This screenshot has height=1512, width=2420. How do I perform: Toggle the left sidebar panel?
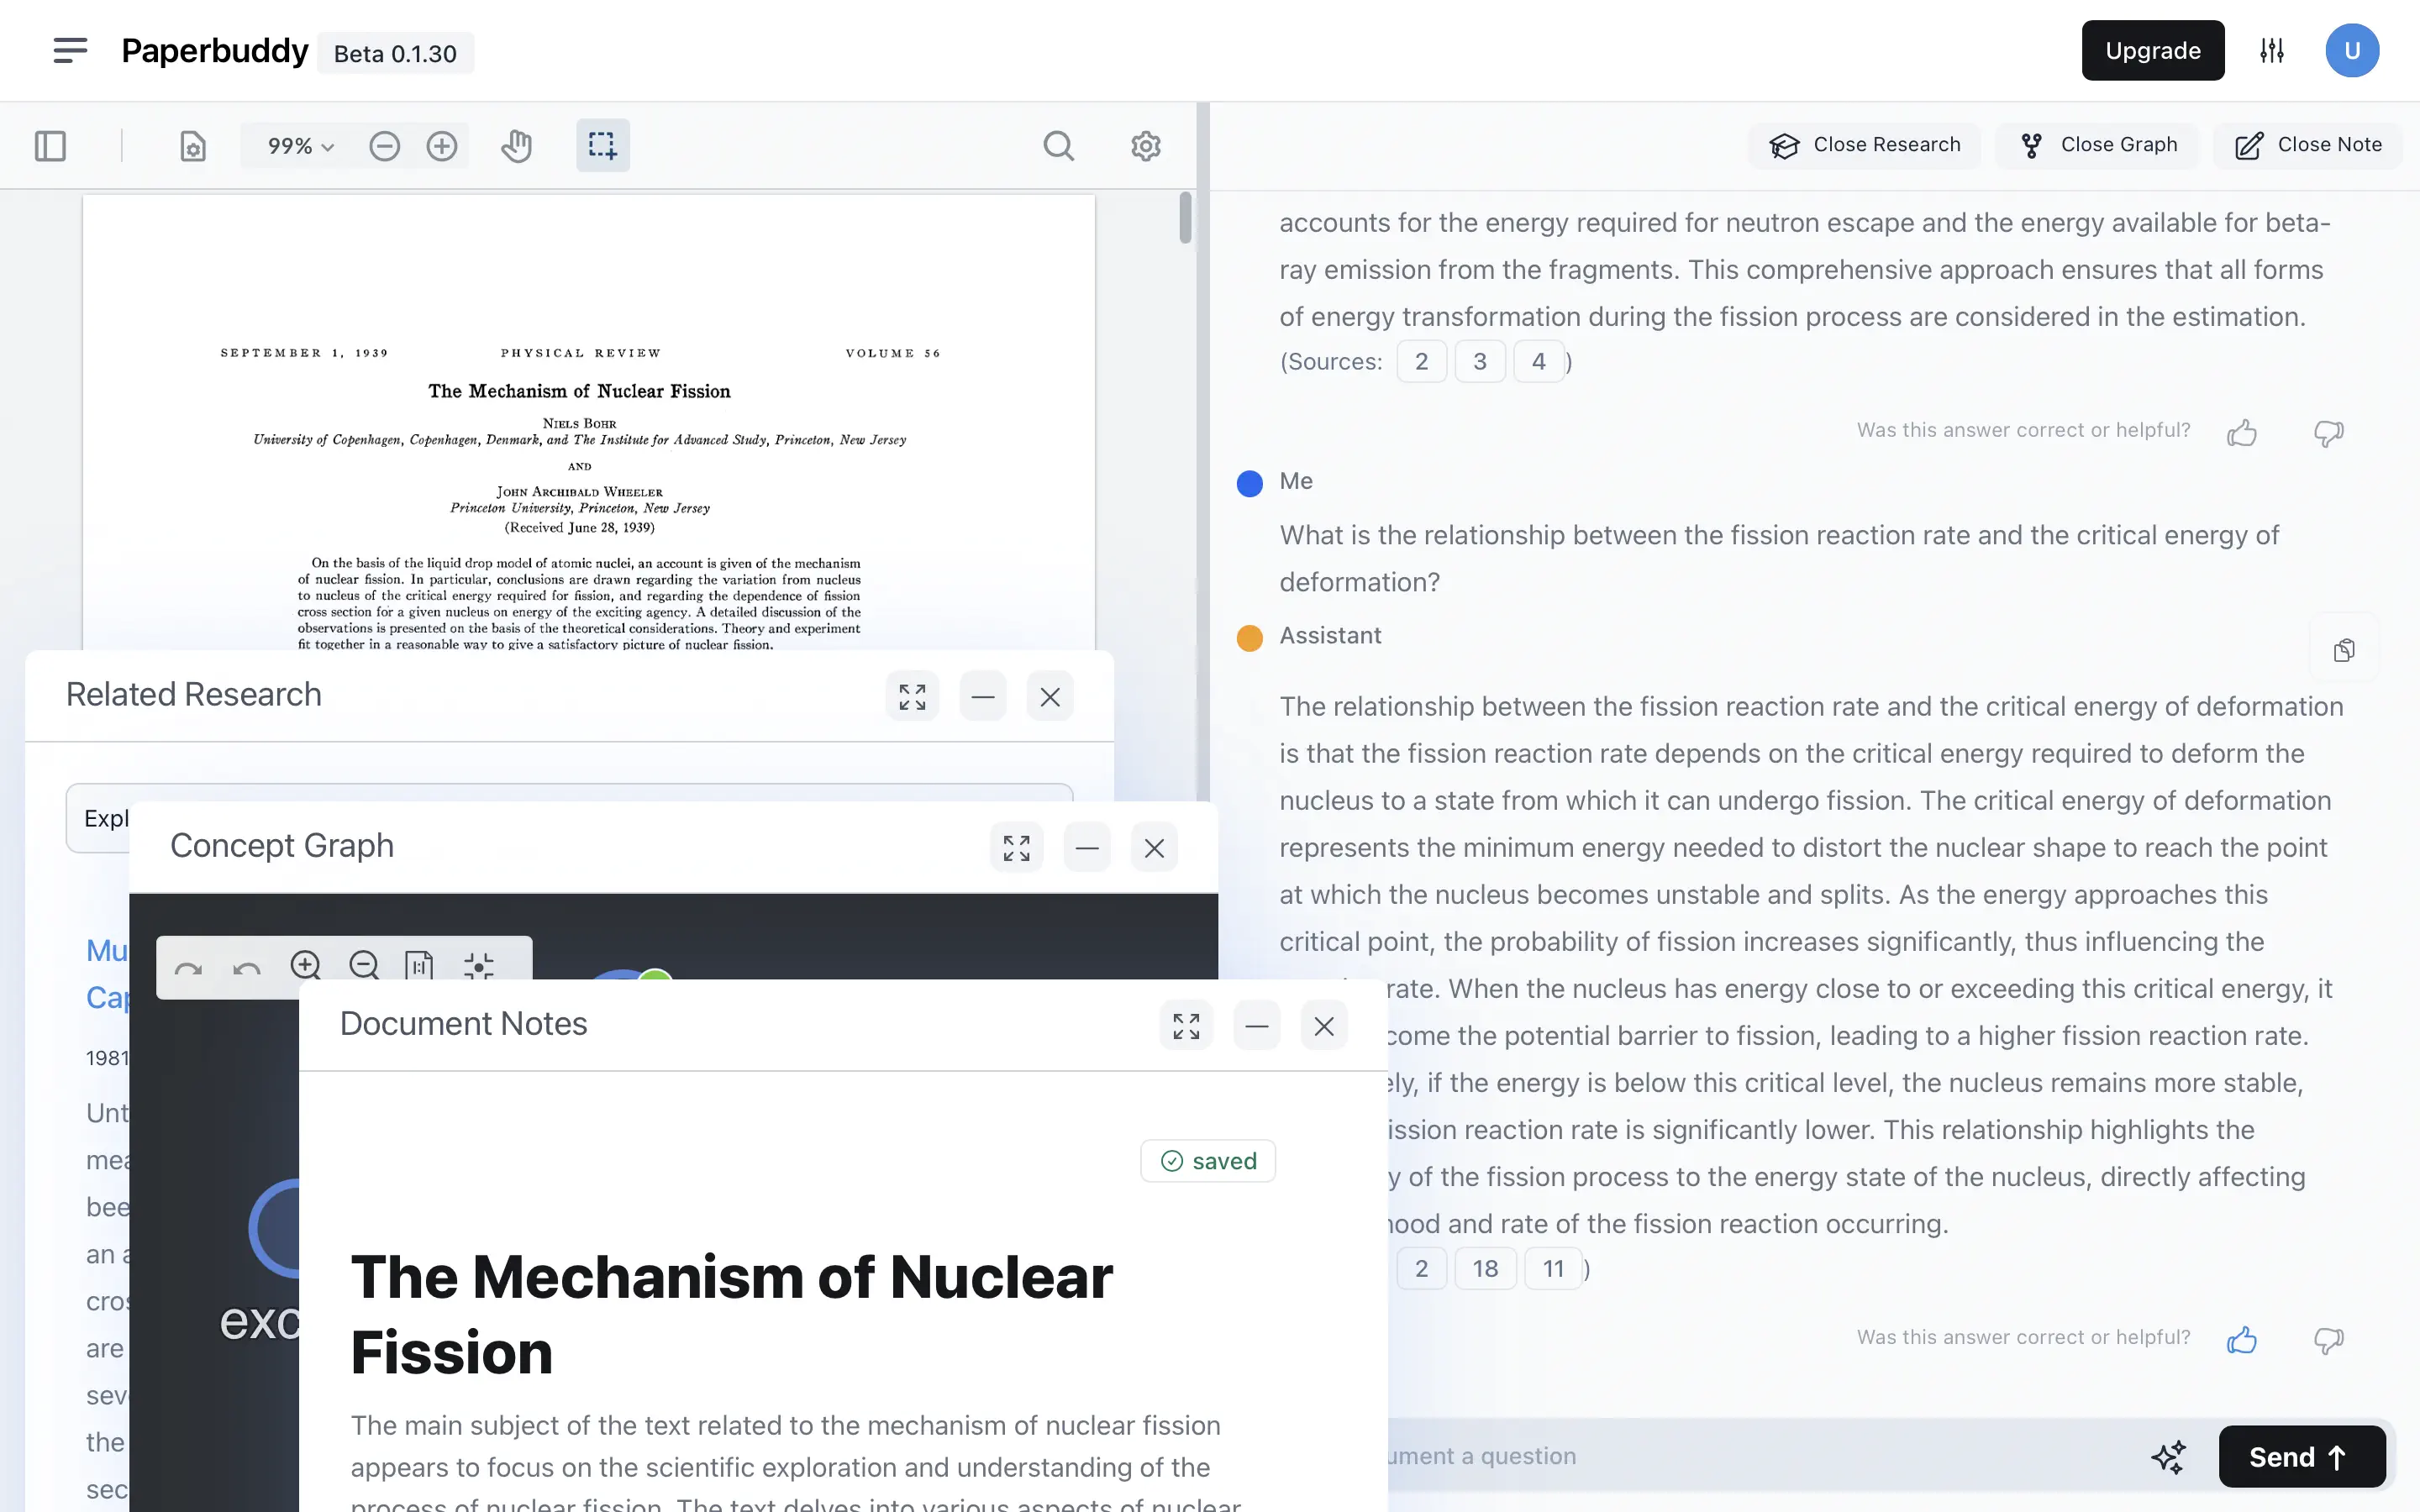pyautogui.click(x=50, y=145)
